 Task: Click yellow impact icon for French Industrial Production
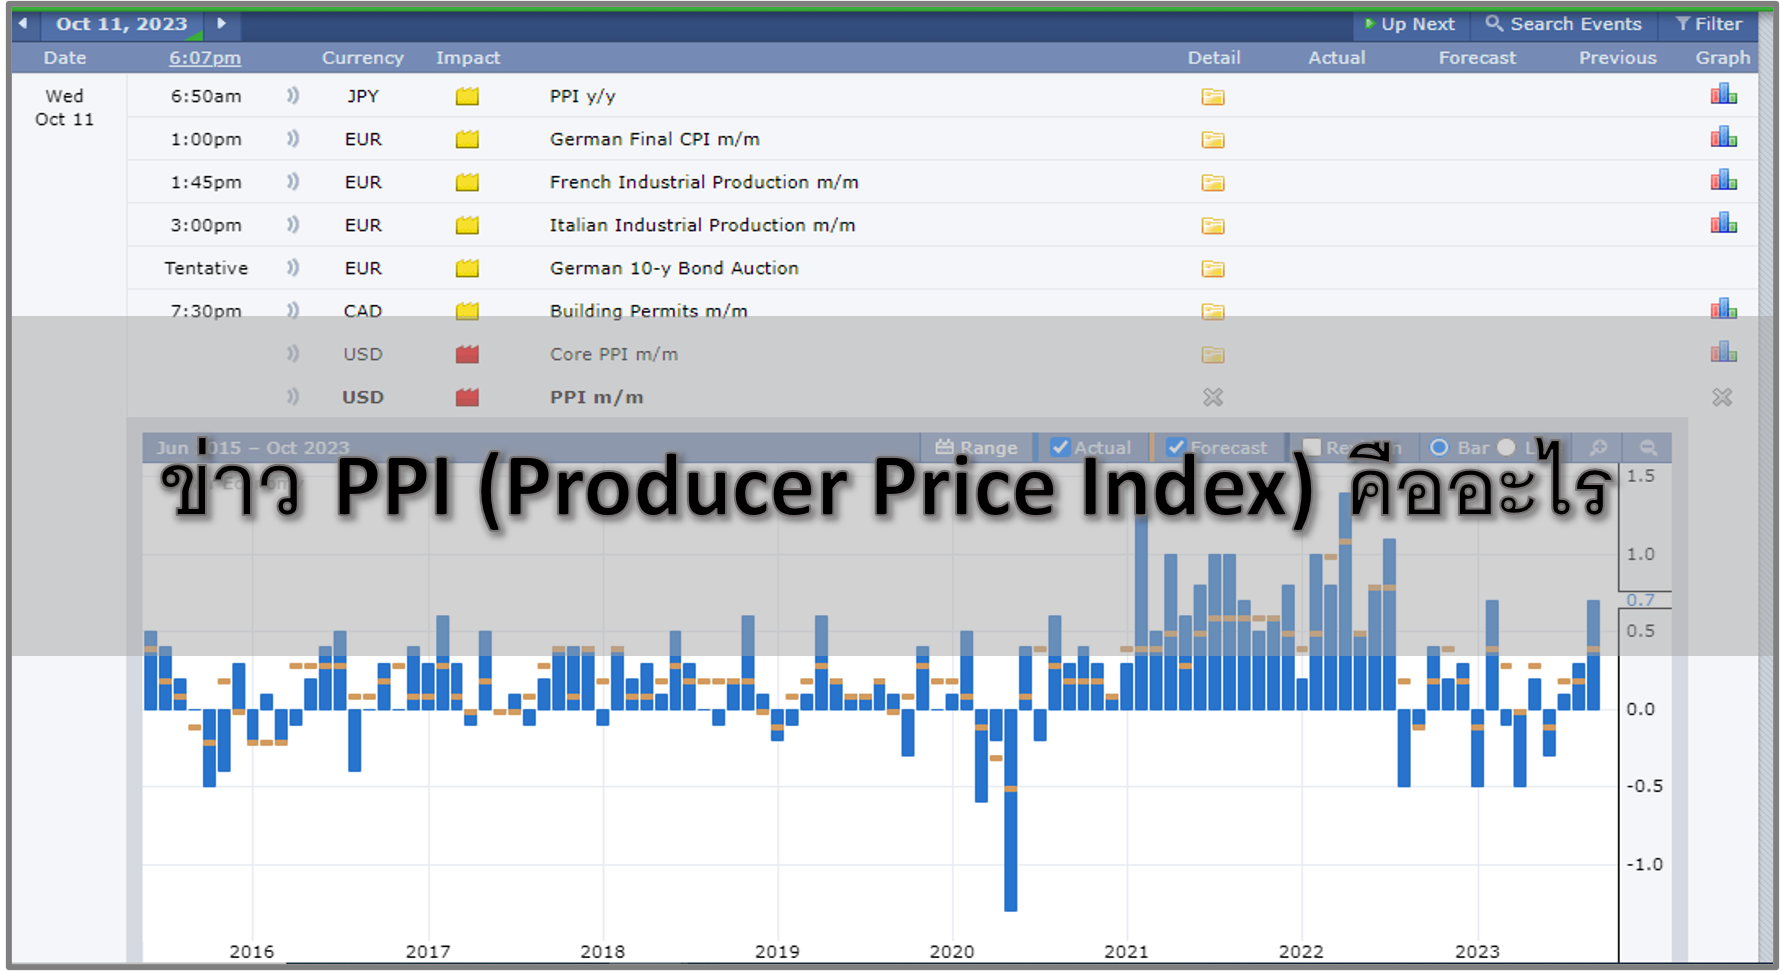(x=467, y=182)
